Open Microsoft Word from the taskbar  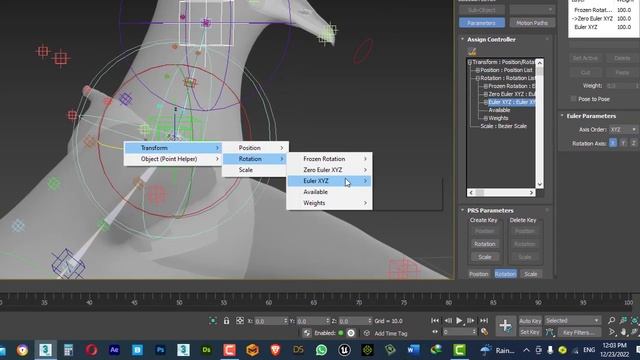413,350
